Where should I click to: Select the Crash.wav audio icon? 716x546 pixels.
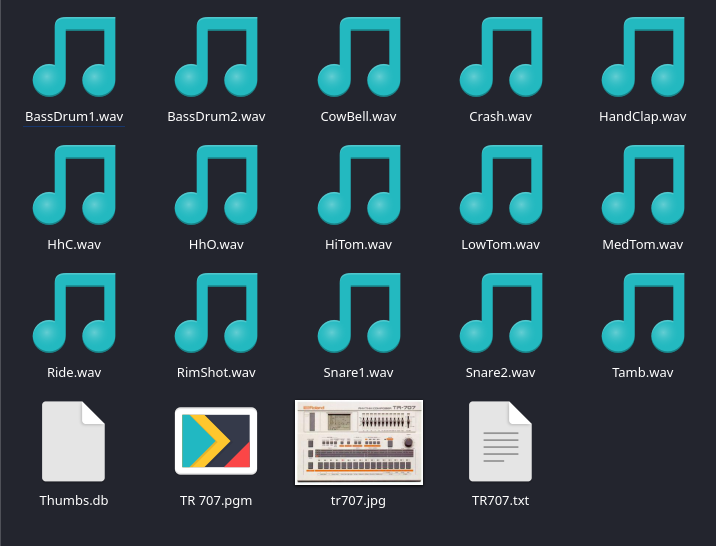pyautogui.click(x=501, y=57)
